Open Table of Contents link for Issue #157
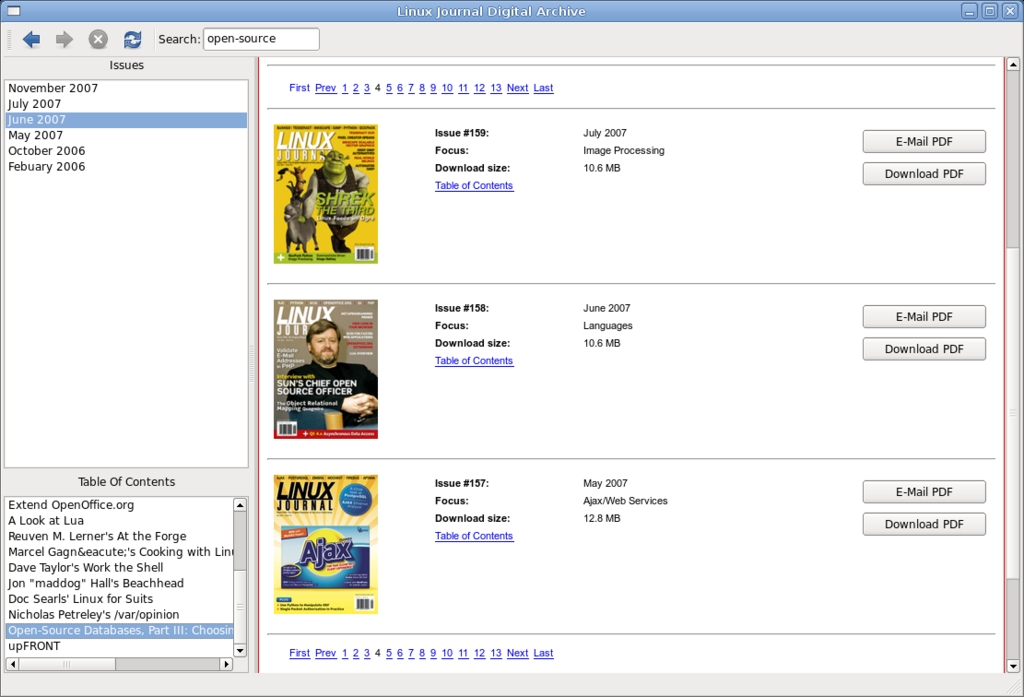 coord(474,536)
